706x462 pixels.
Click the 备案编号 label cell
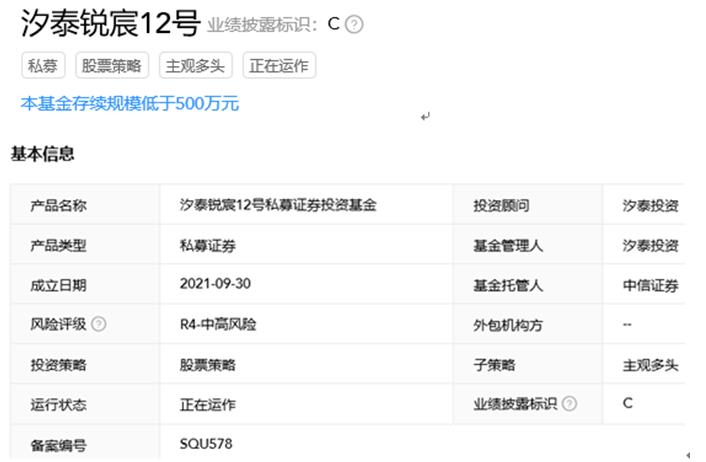pos(85,444)
